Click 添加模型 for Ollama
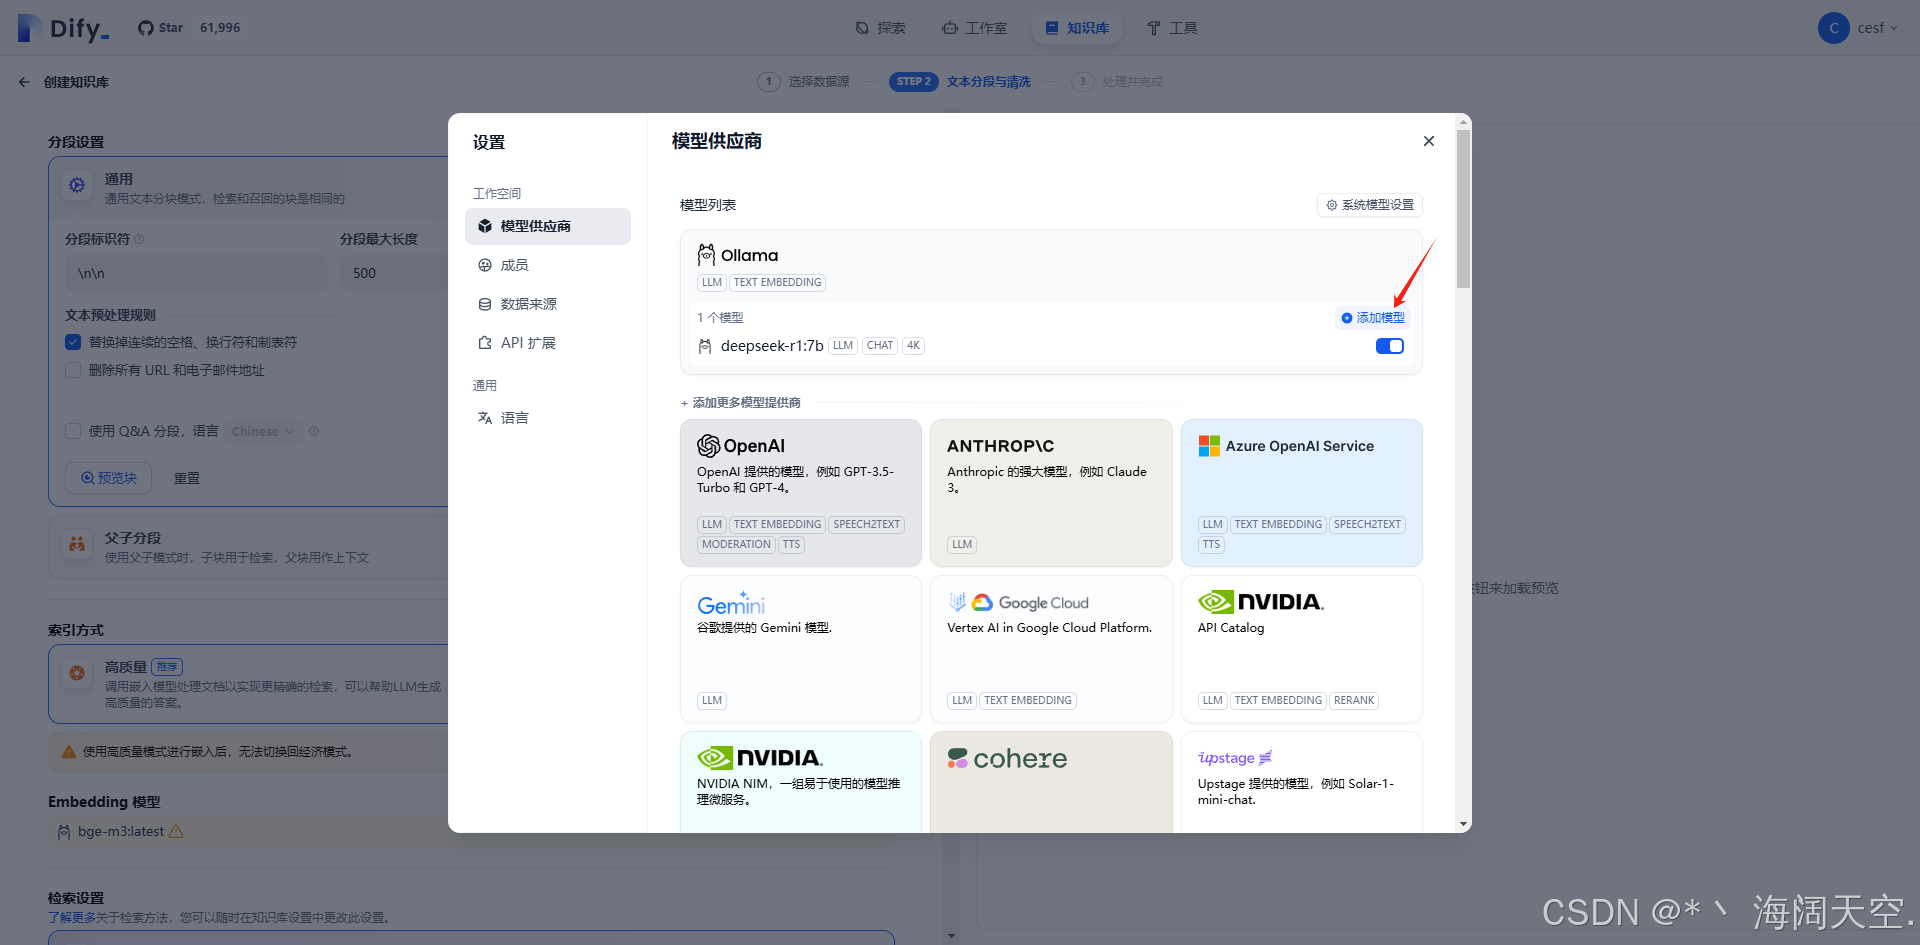 tap(1373, 318)
